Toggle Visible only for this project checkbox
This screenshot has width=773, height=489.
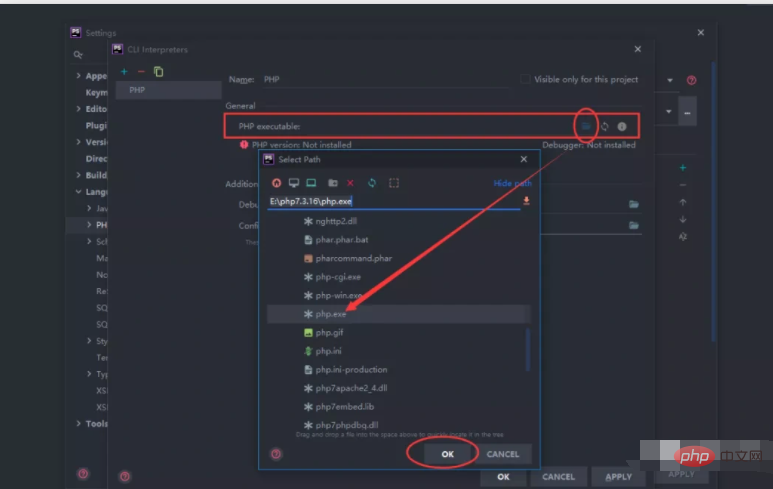click(525, 79)
